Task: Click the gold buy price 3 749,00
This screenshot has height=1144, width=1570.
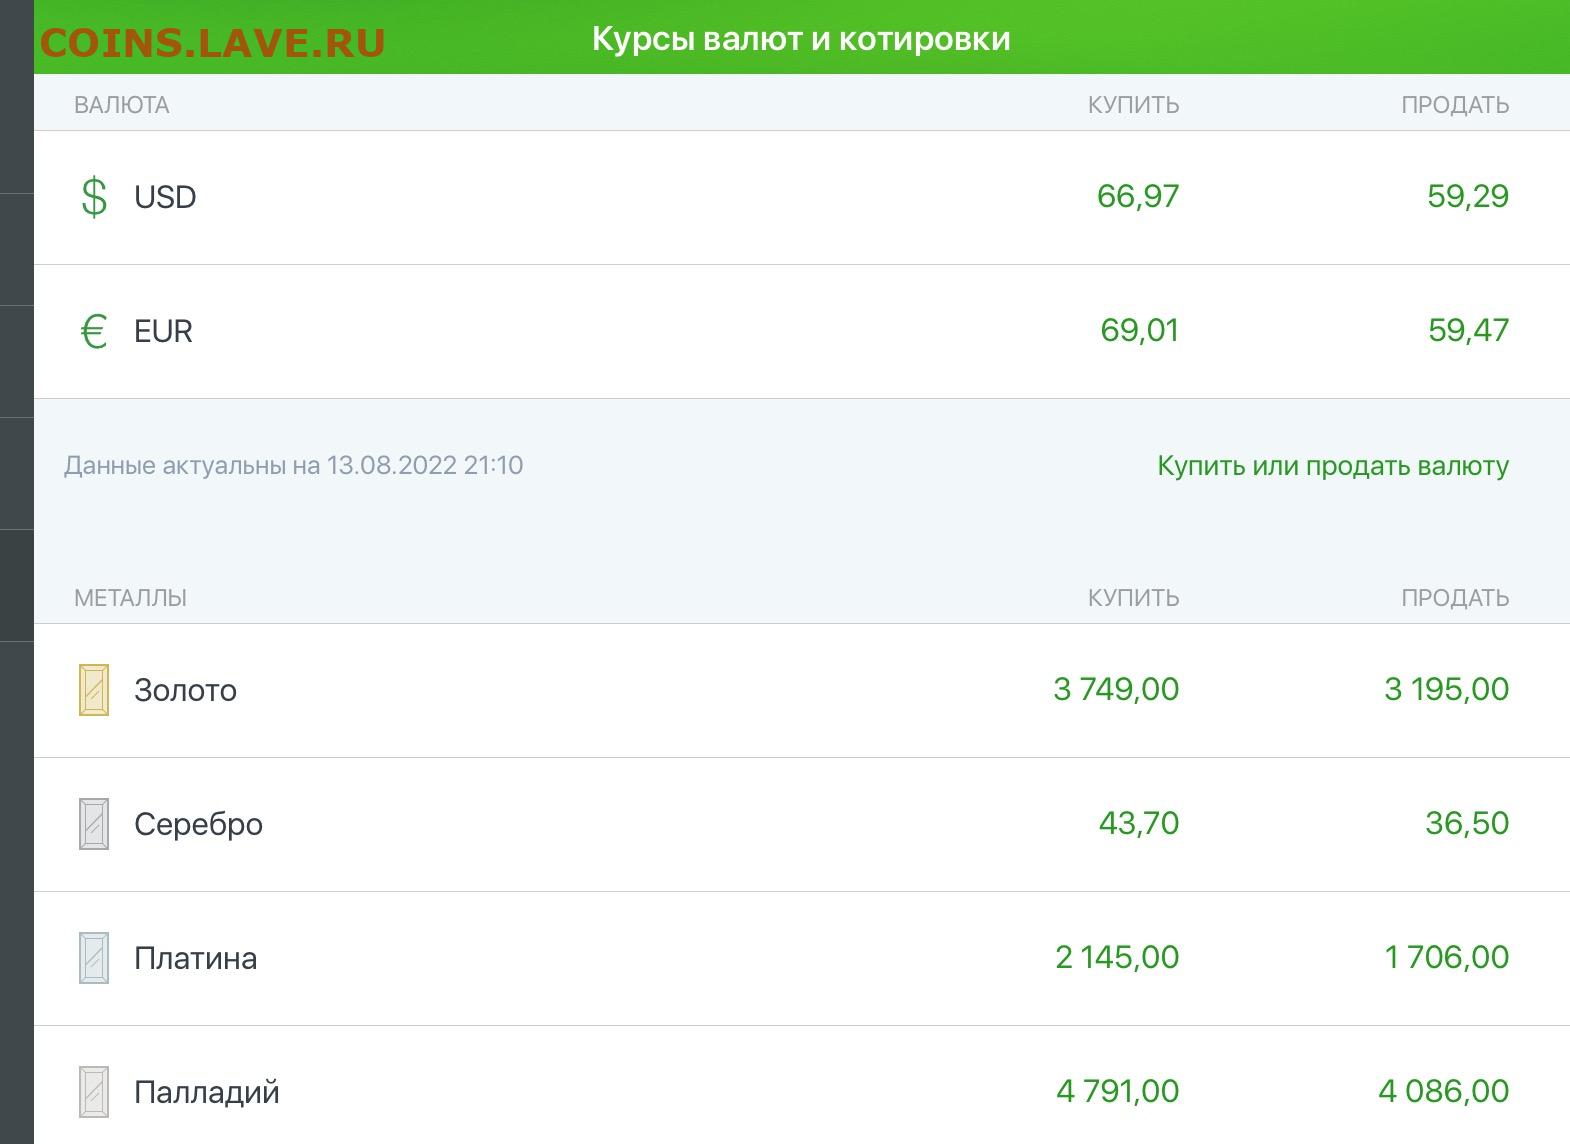Action: (x=1116, y=689)
